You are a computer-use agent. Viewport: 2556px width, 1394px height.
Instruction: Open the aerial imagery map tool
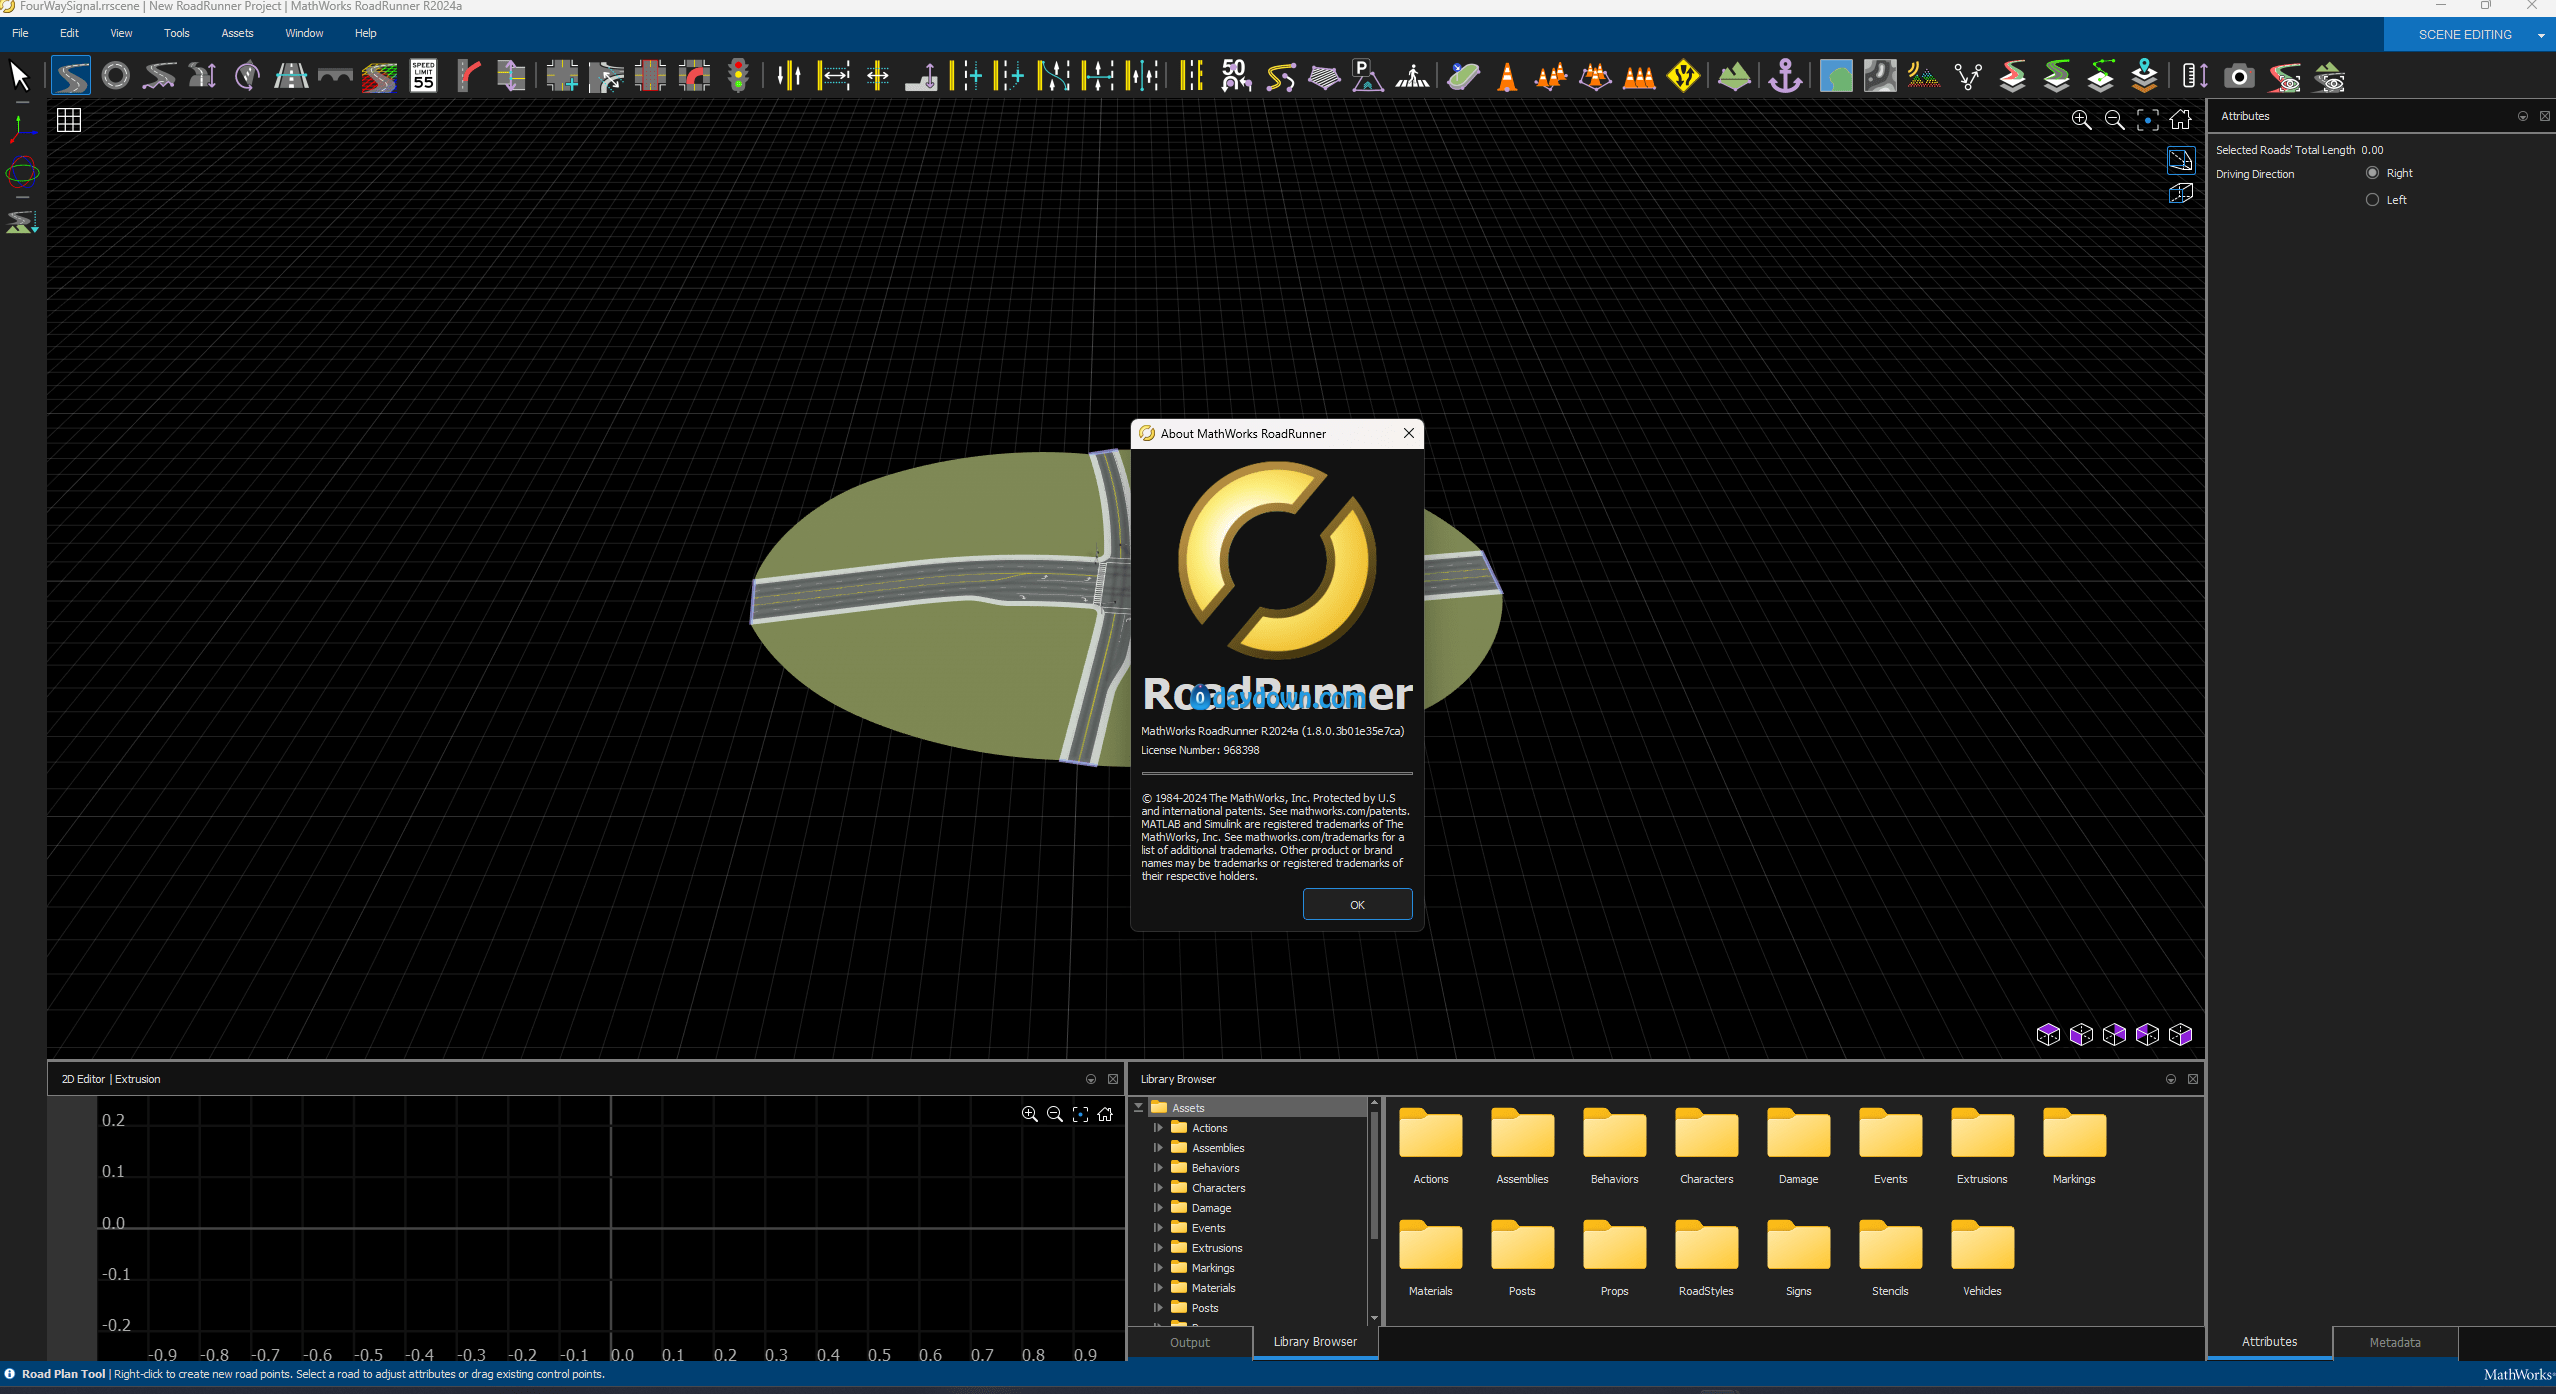click(x=1836, y=76)
